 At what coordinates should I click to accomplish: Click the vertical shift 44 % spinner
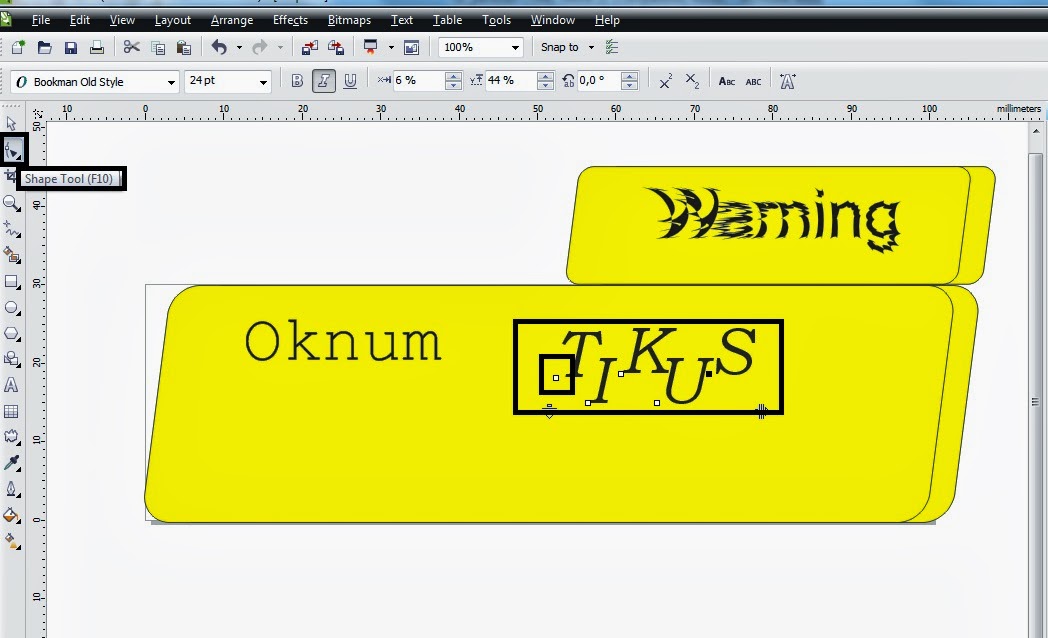(x=545, y=82)
